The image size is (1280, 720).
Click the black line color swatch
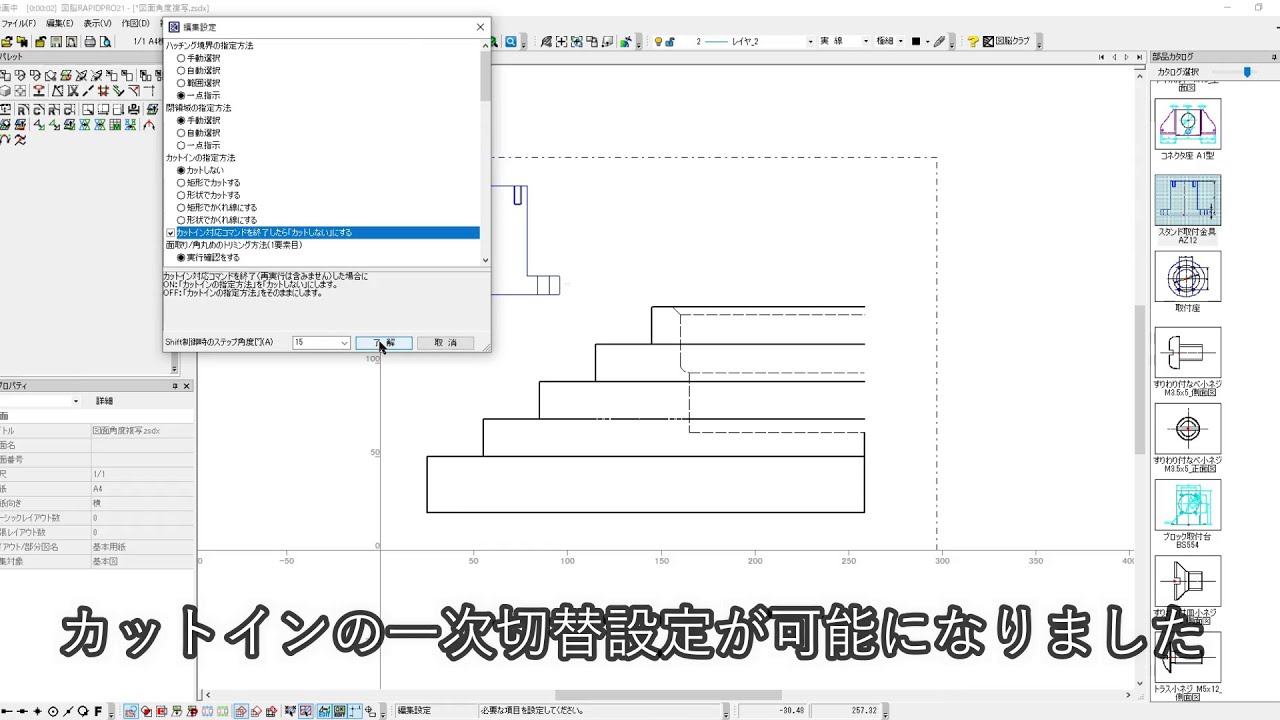[x=916, y=41]
